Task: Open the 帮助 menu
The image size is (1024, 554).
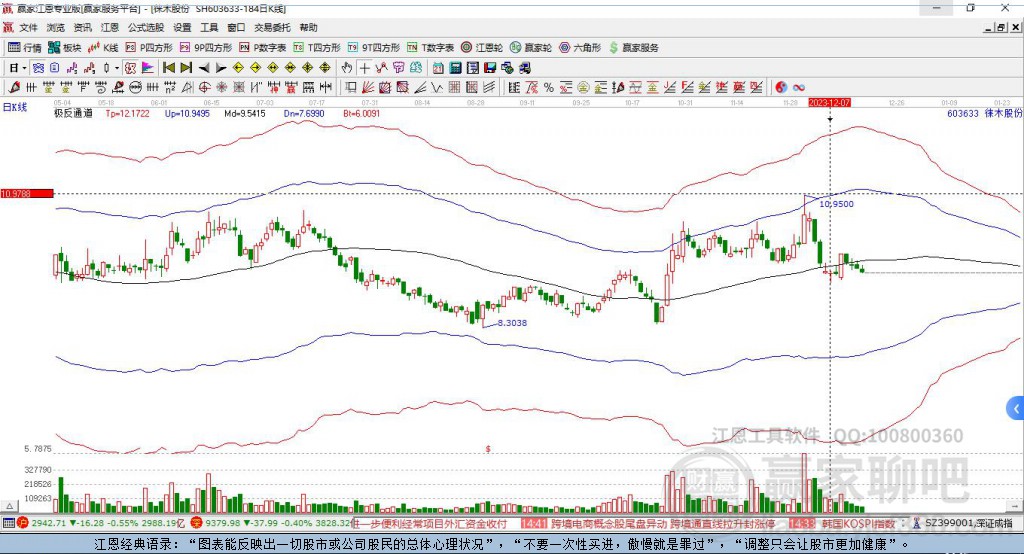Action: pos(308,27)
